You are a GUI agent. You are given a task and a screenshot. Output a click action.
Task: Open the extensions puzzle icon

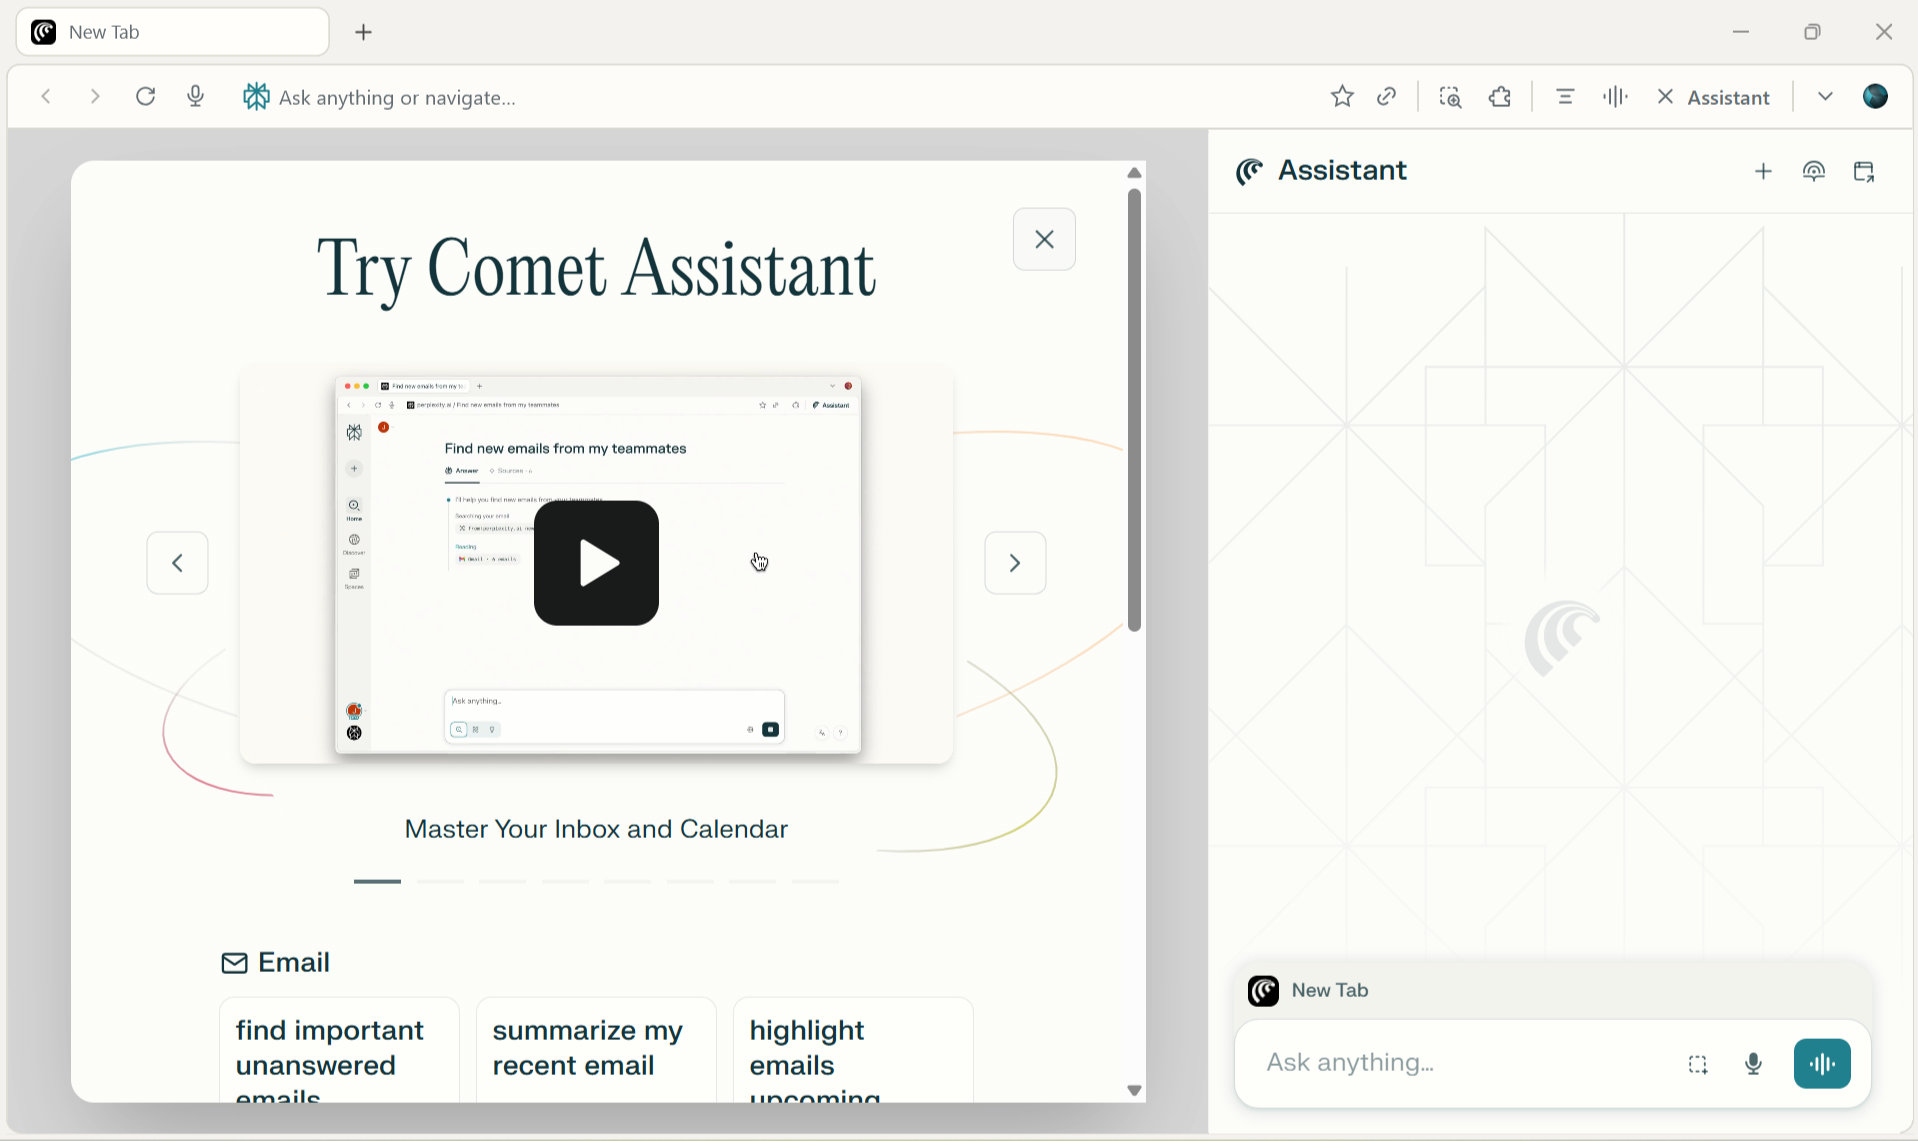click(x=1500, y=97)
